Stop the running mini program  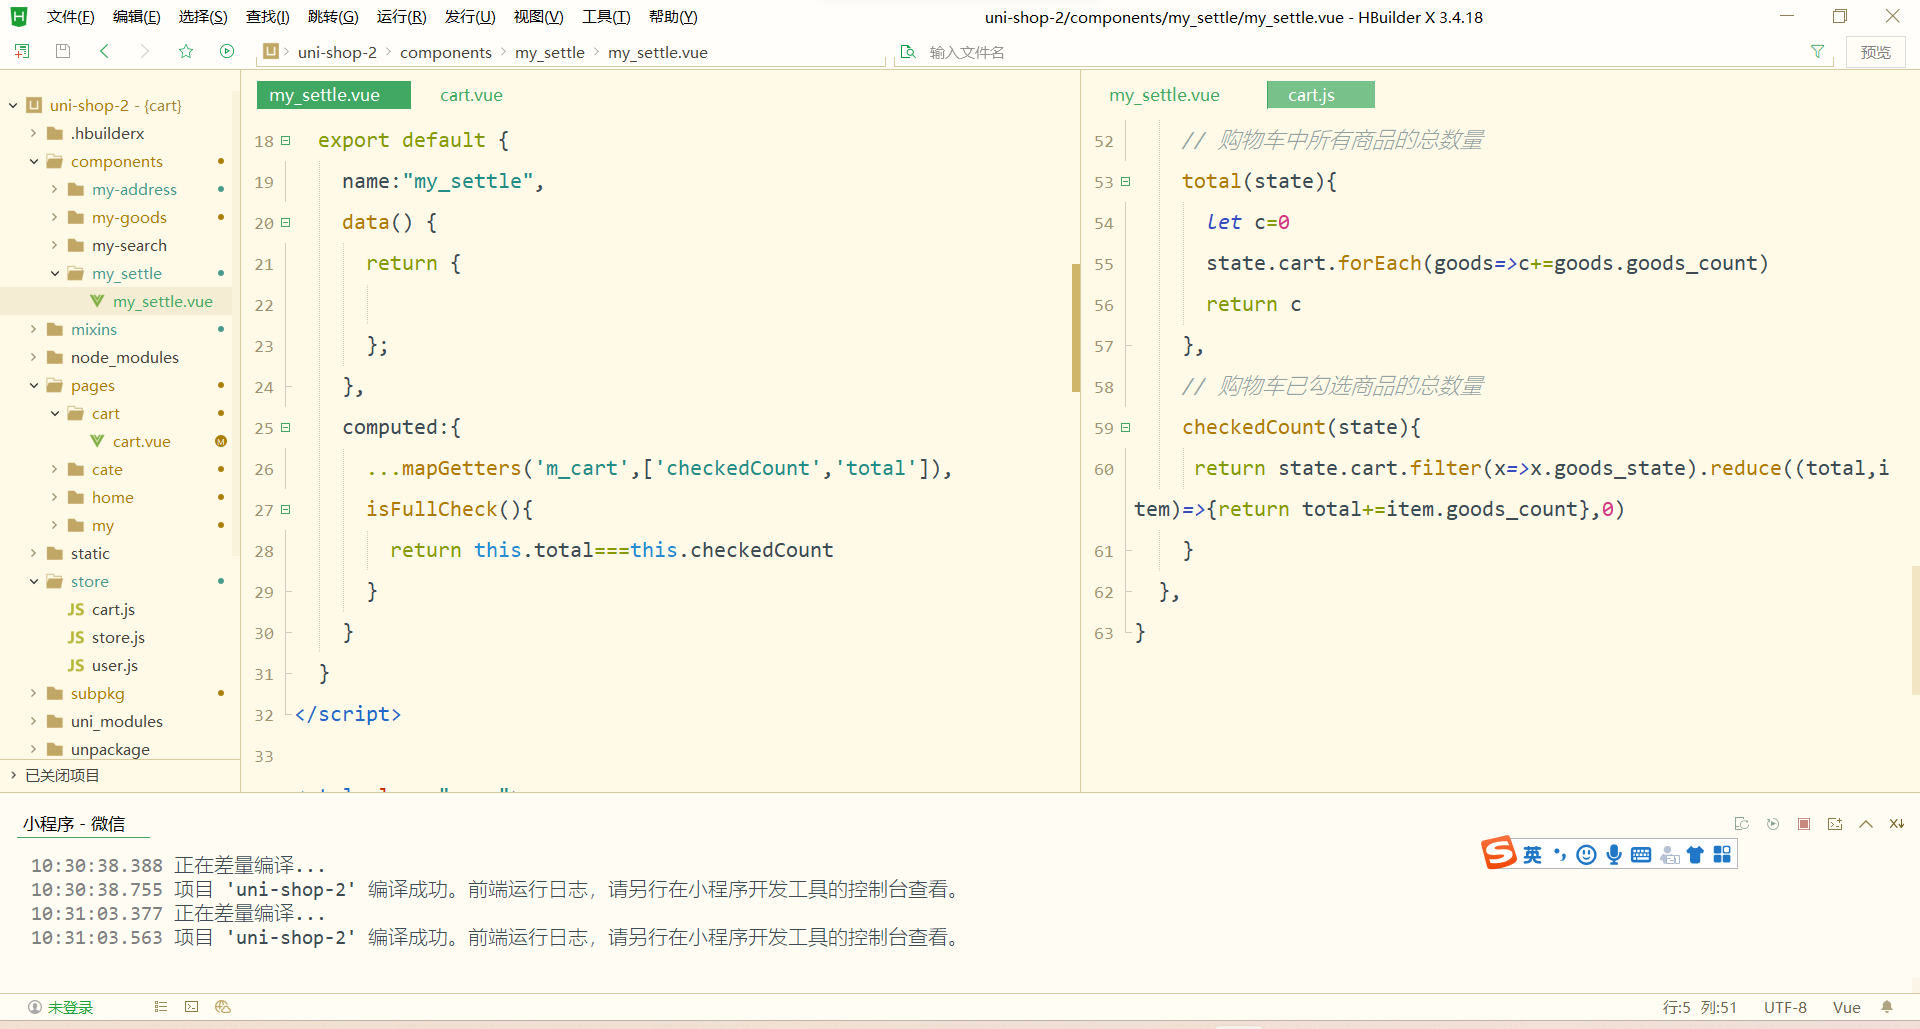tap(1804, 824)
